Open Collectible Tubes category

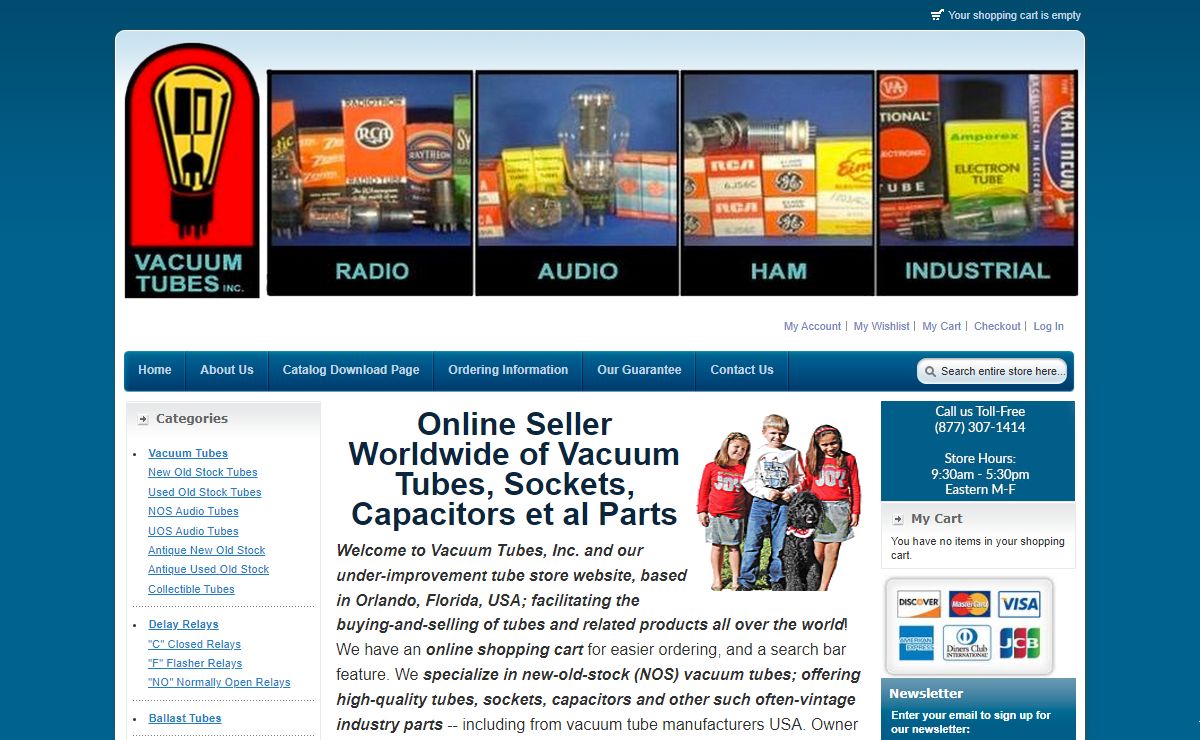(191, 589)
